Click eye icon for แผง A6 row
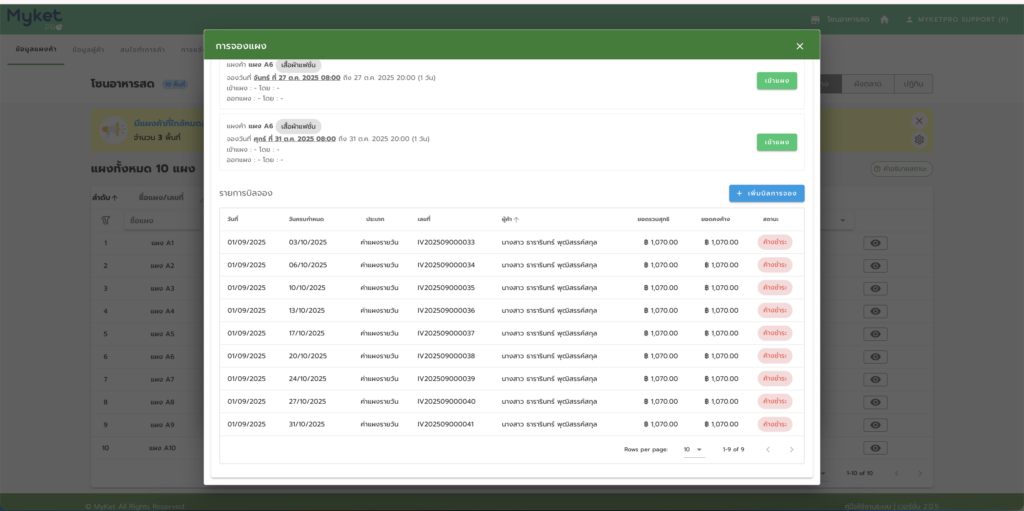The height and width of the screenshot is (511, 1024). point(875,357)
